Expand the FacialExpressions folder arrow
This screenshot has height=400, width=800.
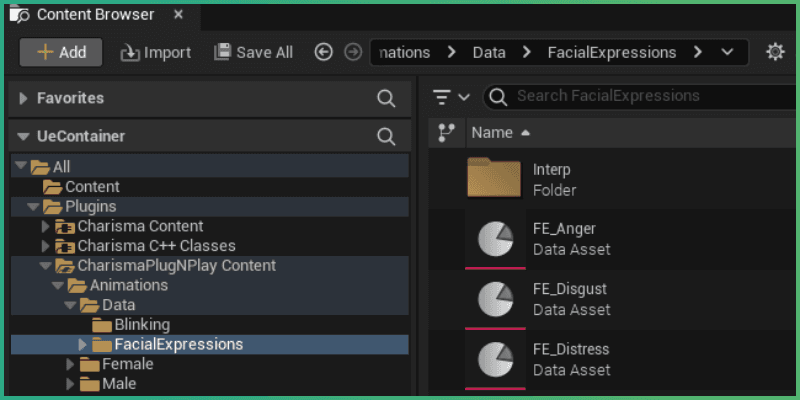tap(82, 344)
